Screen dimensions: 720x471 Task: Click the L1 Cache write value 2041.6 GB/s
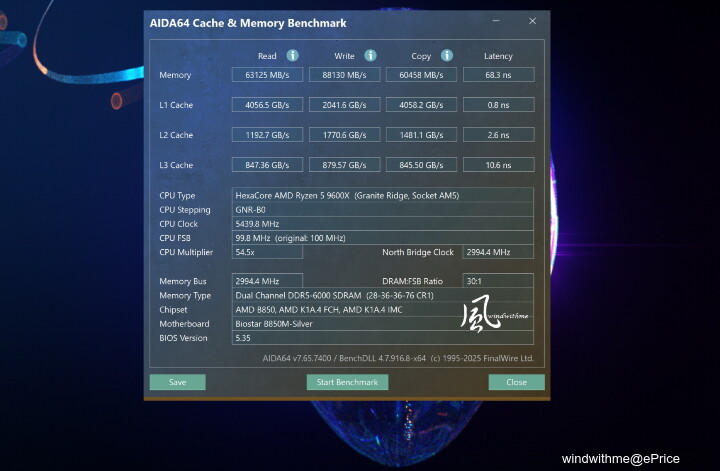(x=344, y=105)
